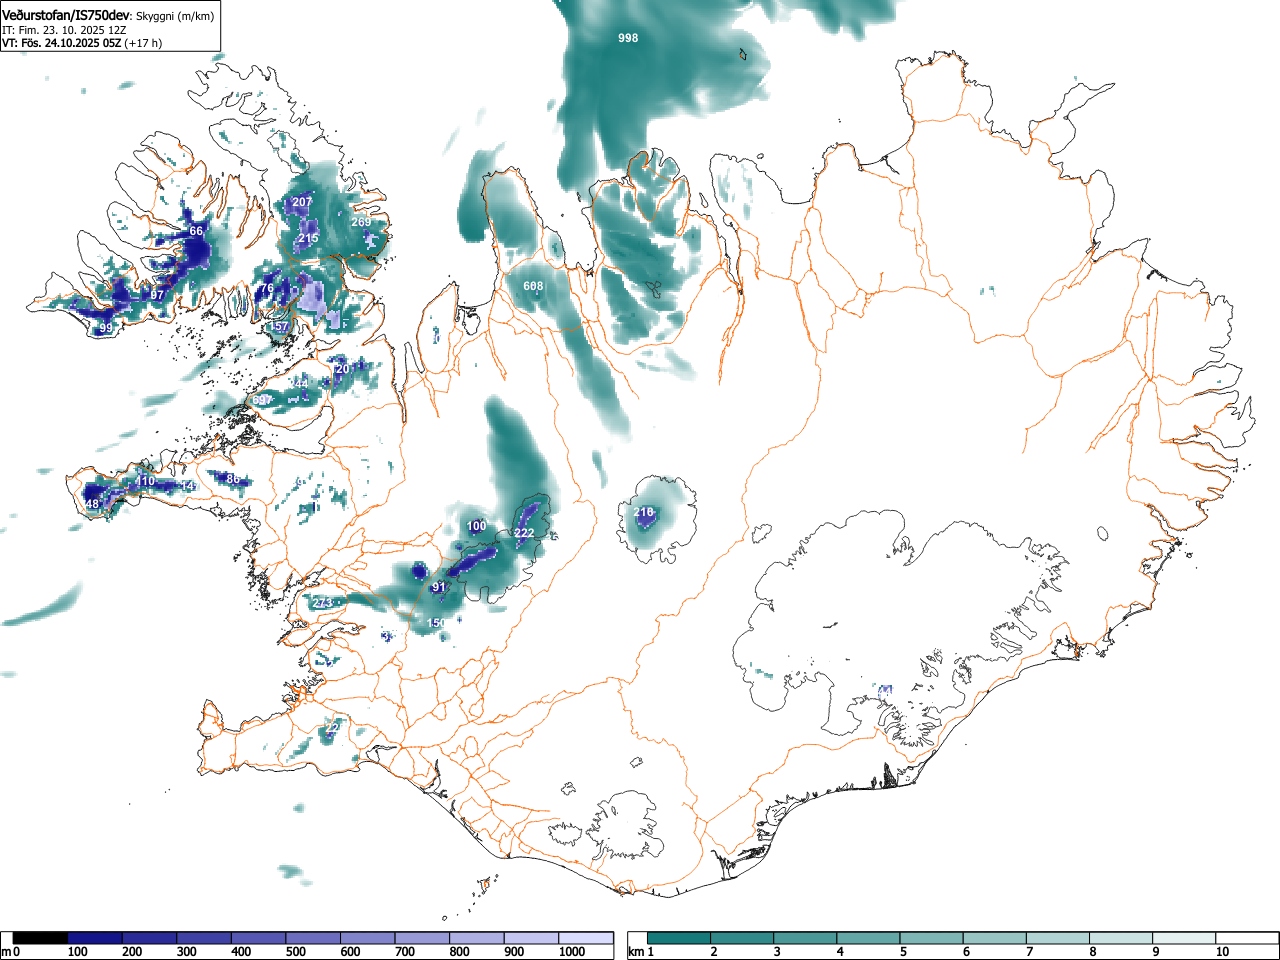
Task: Click the 76 value on the map
Action: (266, 289)
